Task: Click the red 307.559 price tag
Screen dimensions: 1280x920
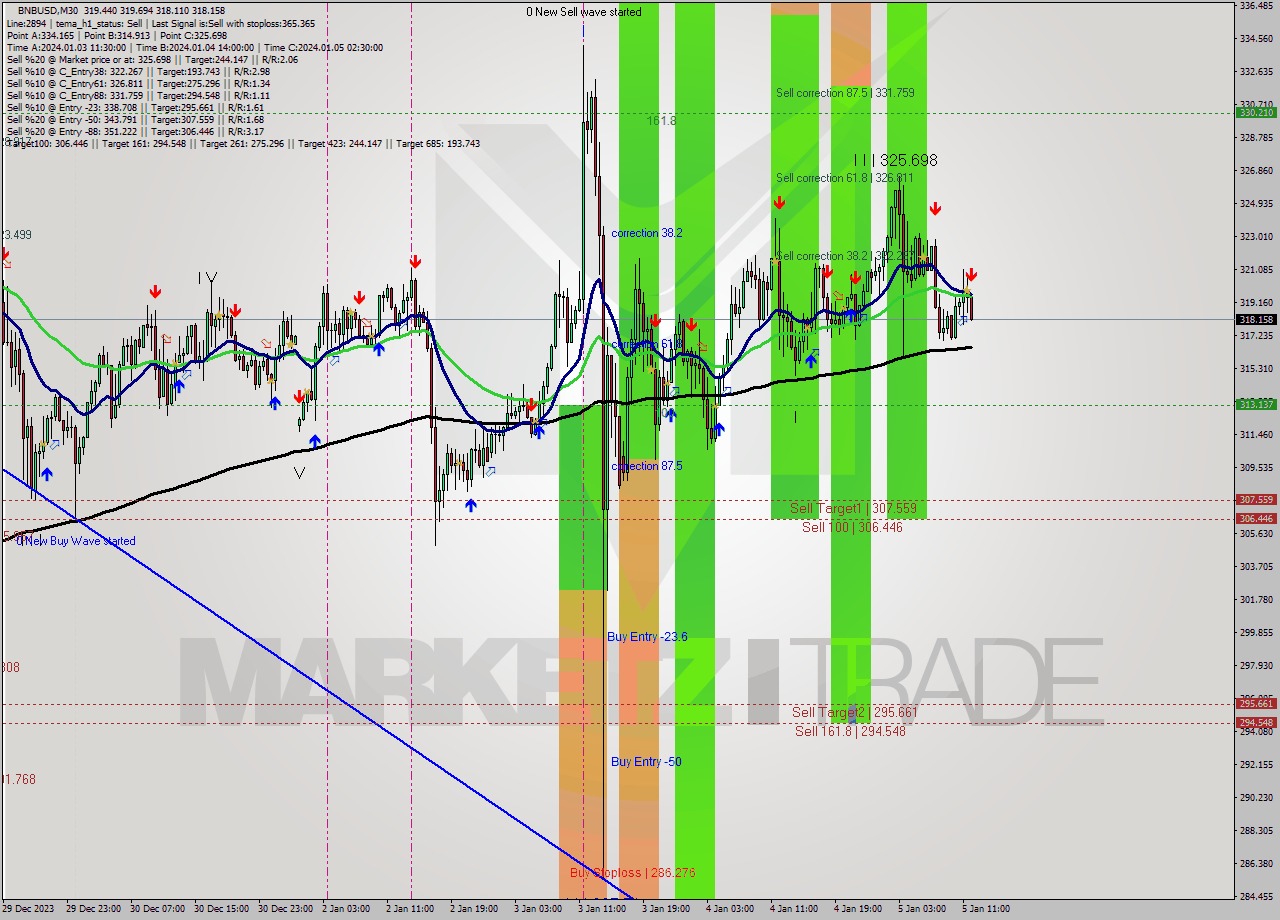Action: click(1257, 500)
